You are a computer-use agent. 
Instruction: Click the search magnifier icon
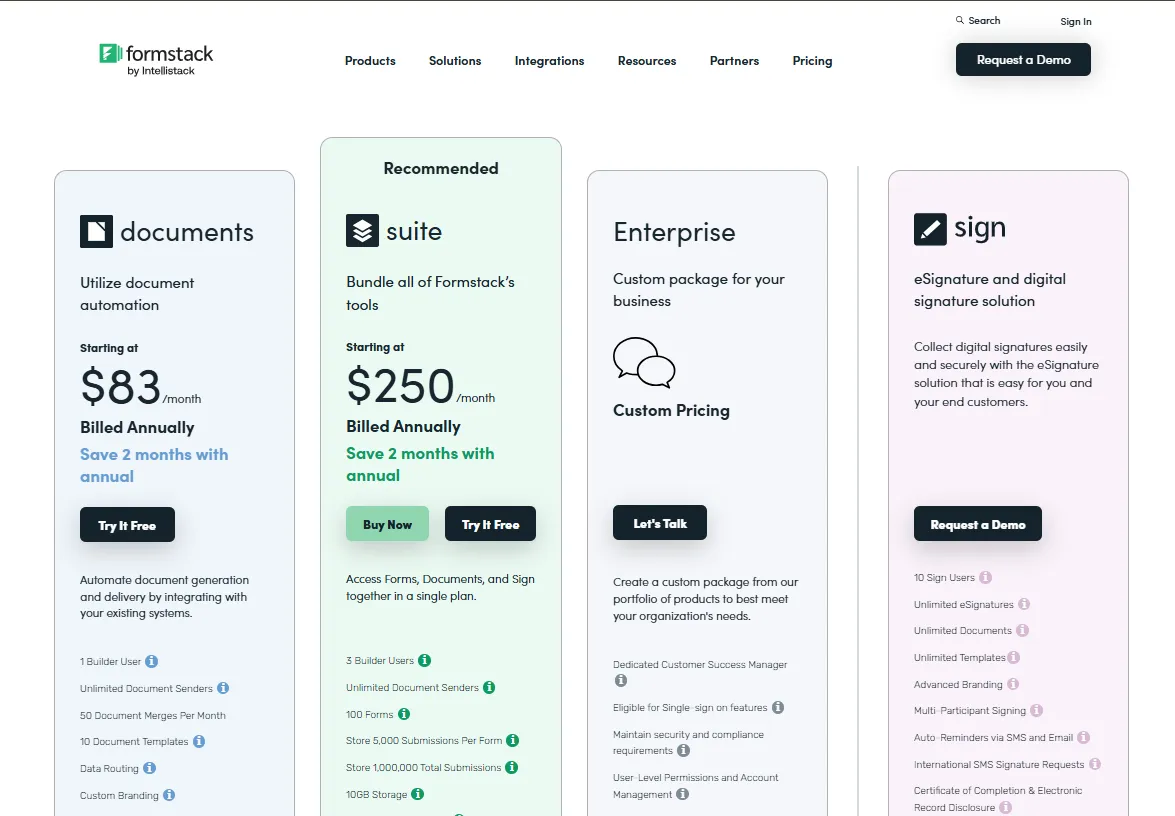(959, 20)
